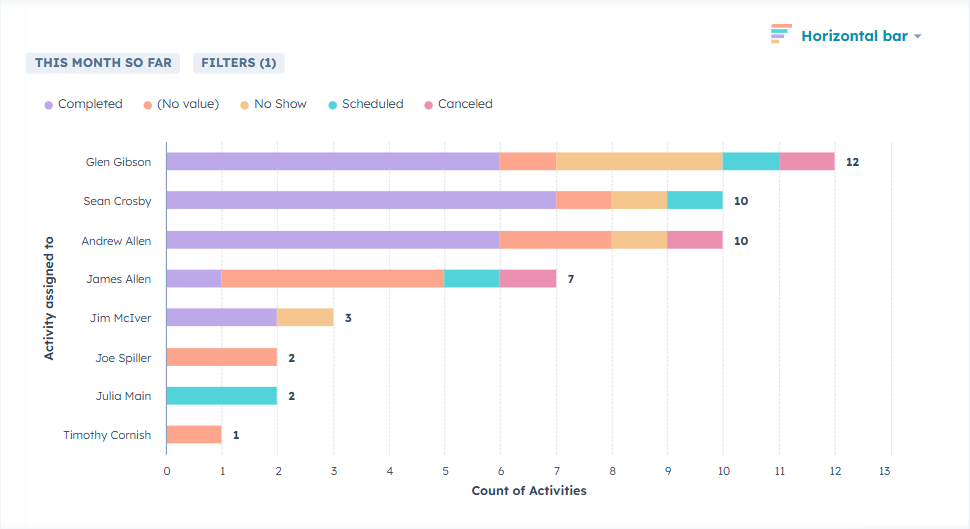
Task: Click Julia Main's Scheduled bar
Action: [221, 396]
